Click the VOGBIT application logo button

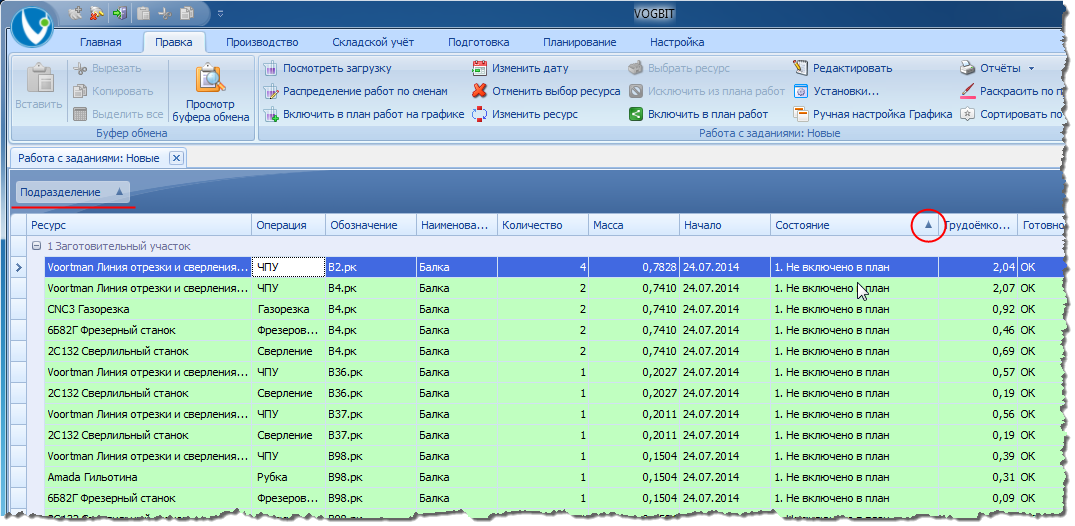tap(36, 25)
